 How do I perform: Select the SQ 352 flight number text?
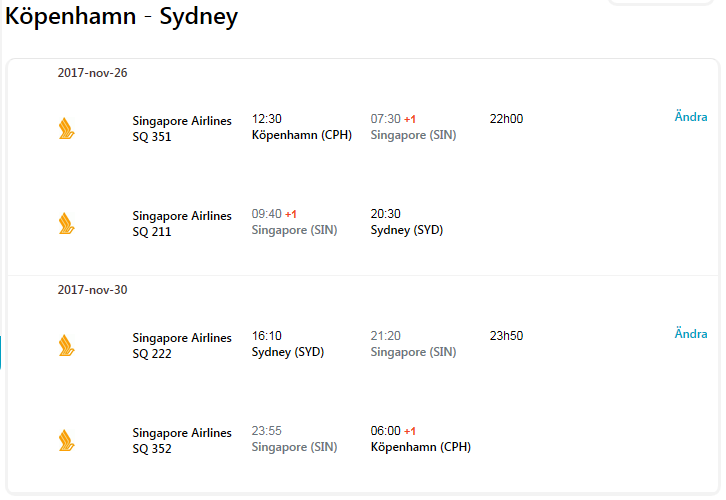pos(152,449)
